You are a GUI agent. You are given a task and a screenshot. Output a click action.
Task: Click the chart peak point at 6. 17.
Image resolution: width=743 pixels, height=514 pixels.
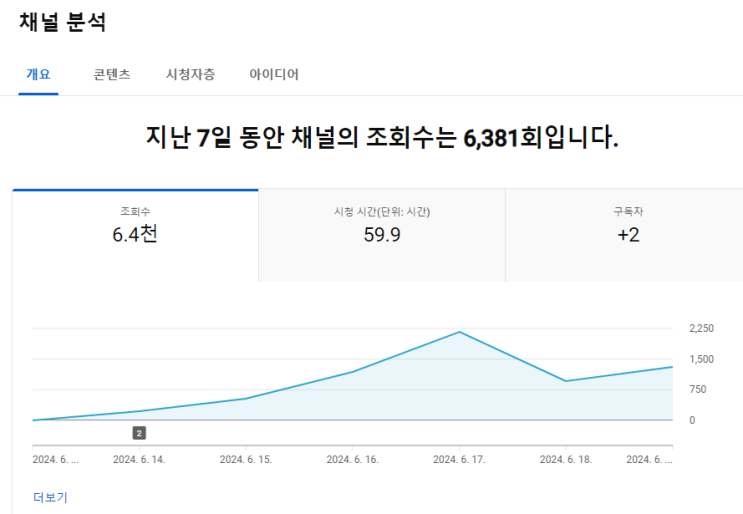[459, 332]
